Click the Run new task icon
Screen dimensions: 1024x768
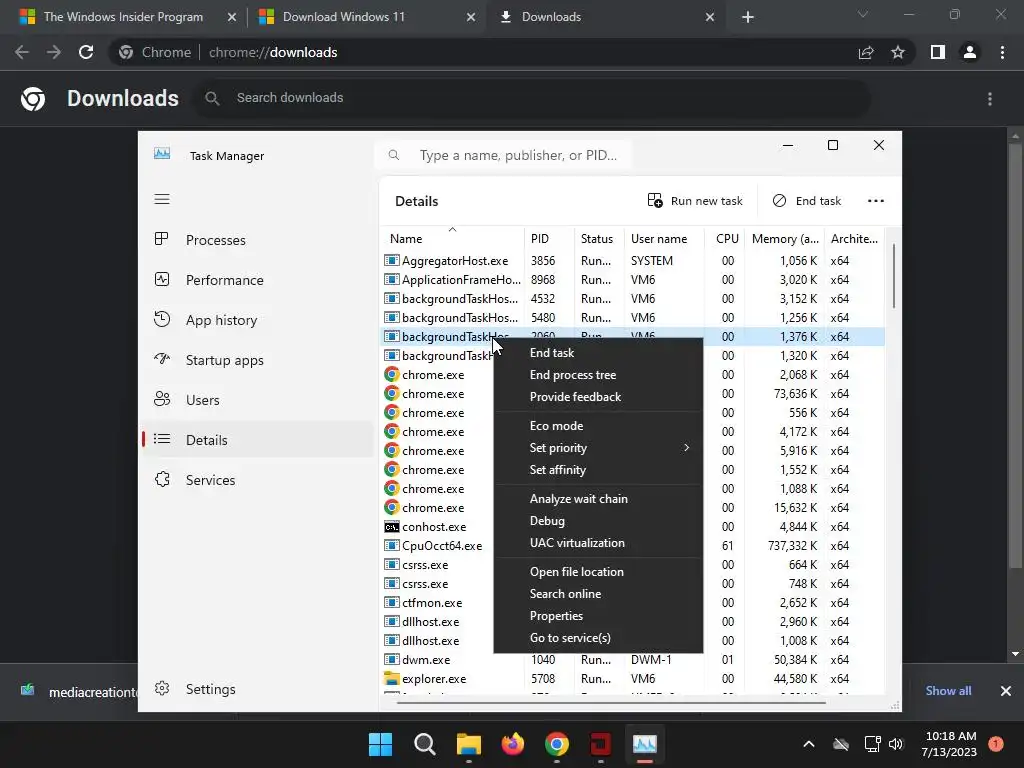654,200
